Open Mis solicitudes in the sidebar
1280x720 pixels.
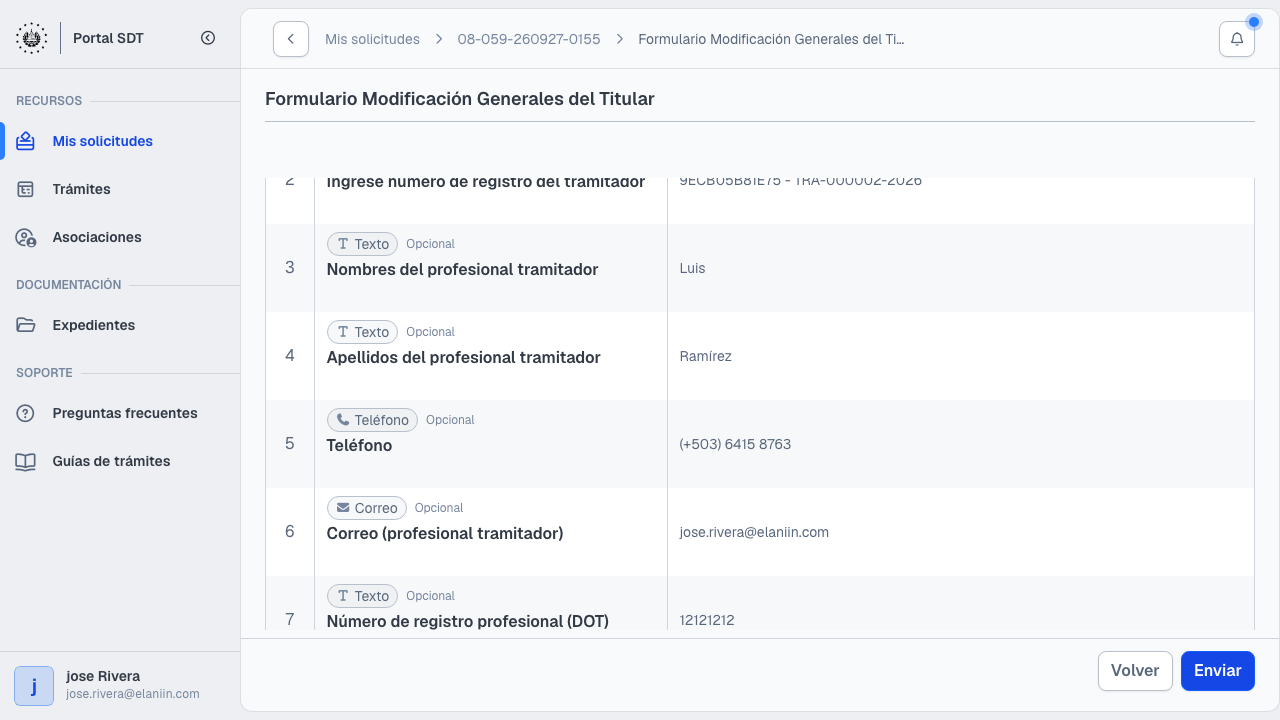(120, 141)
